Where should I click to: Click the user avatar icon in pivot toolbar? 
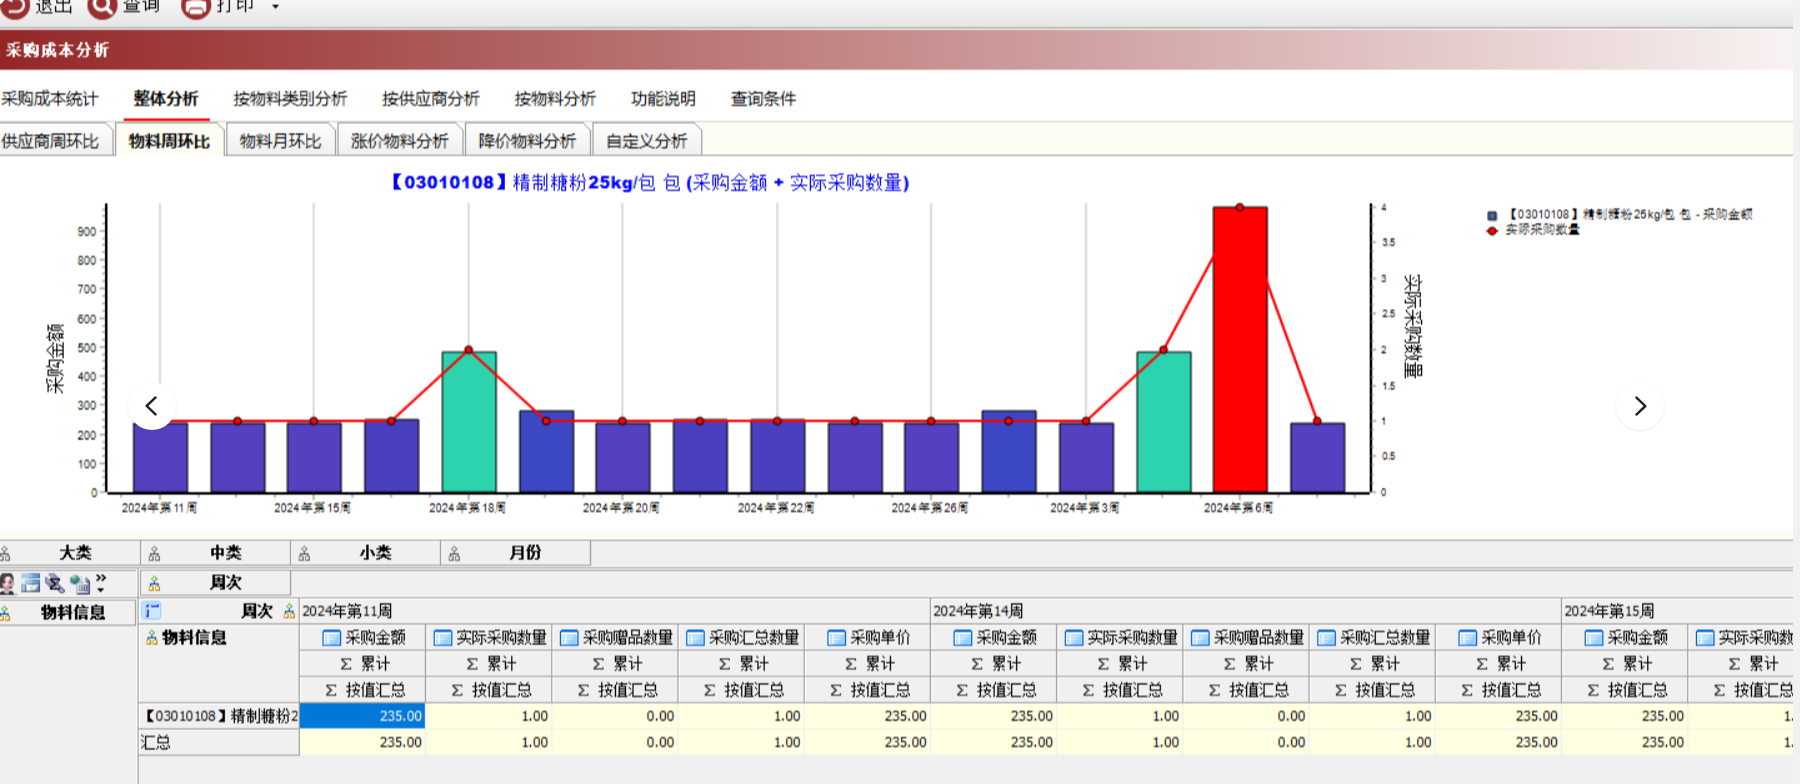8,583
